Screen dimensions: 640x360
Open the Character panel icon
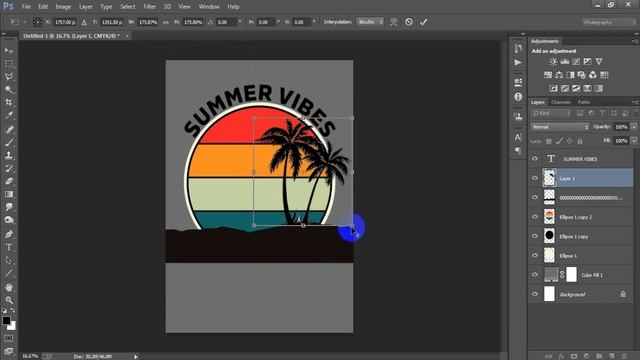point(518,137)
